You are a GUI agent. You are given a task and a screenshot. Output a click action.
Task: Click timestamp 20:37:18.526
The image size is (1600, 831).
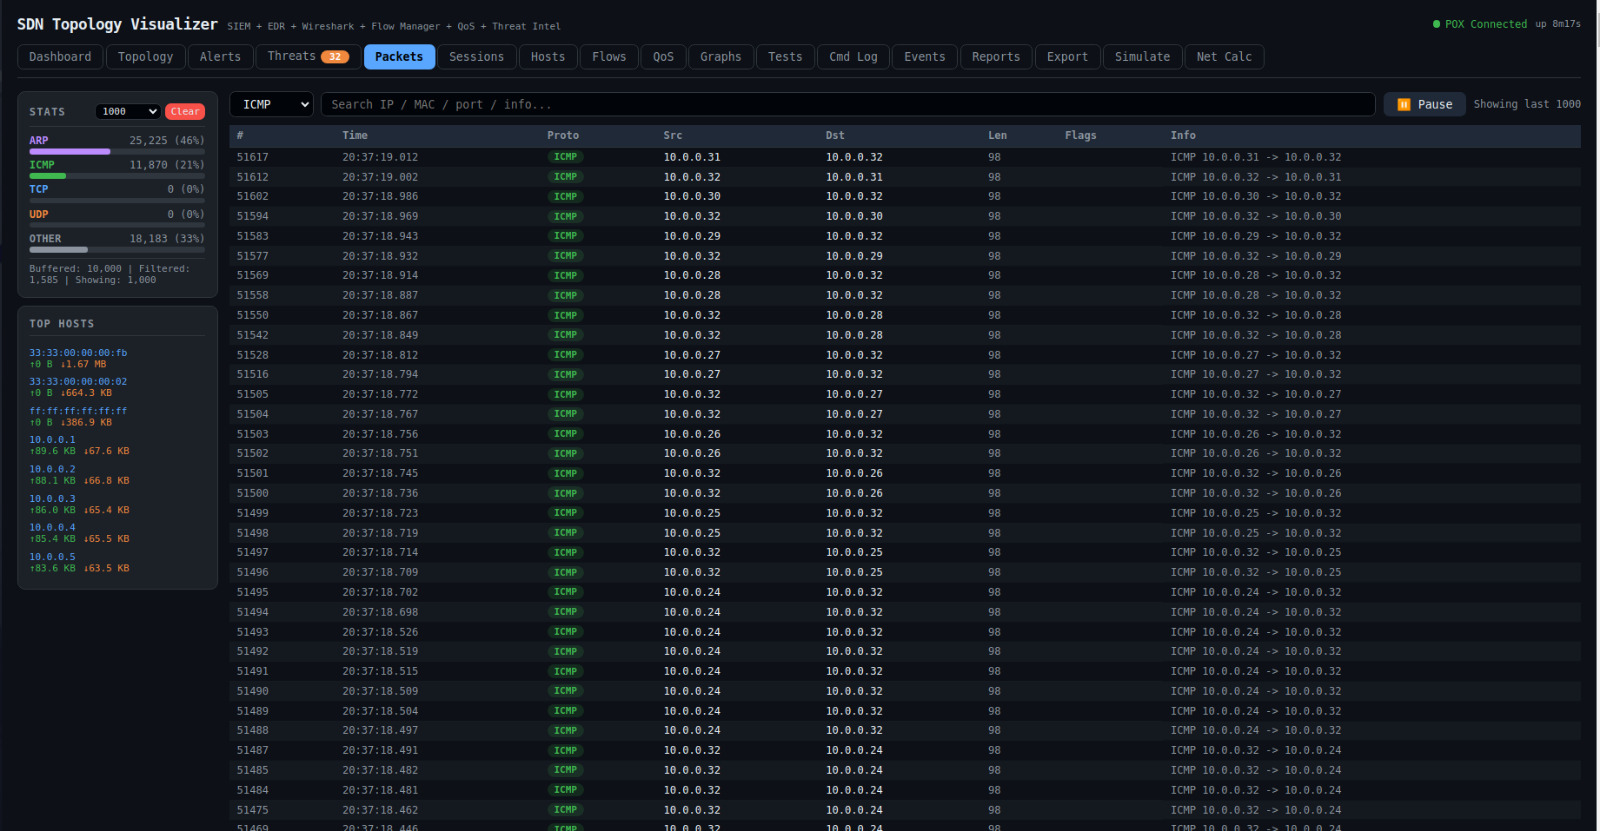(380, 632)
